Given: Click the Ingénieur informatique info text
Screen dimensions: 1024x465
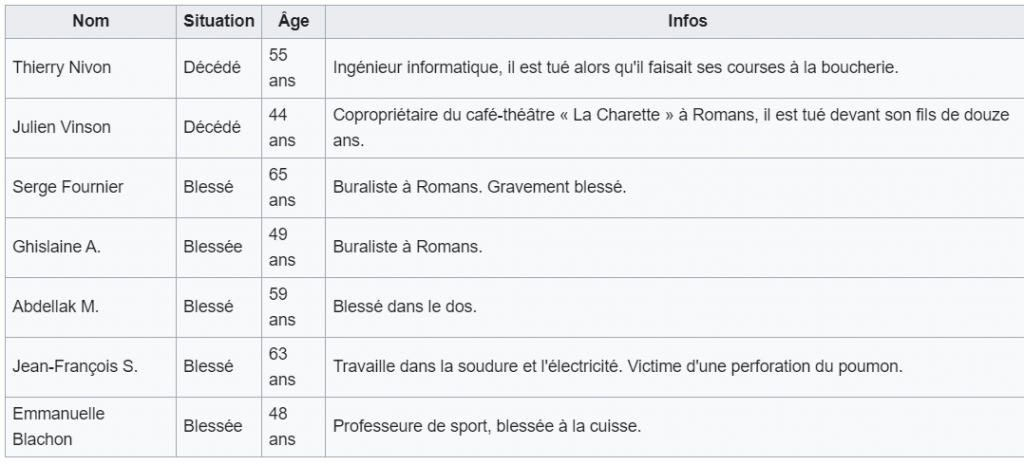Looking at the screenshot, I should click(x=616, y=68).
